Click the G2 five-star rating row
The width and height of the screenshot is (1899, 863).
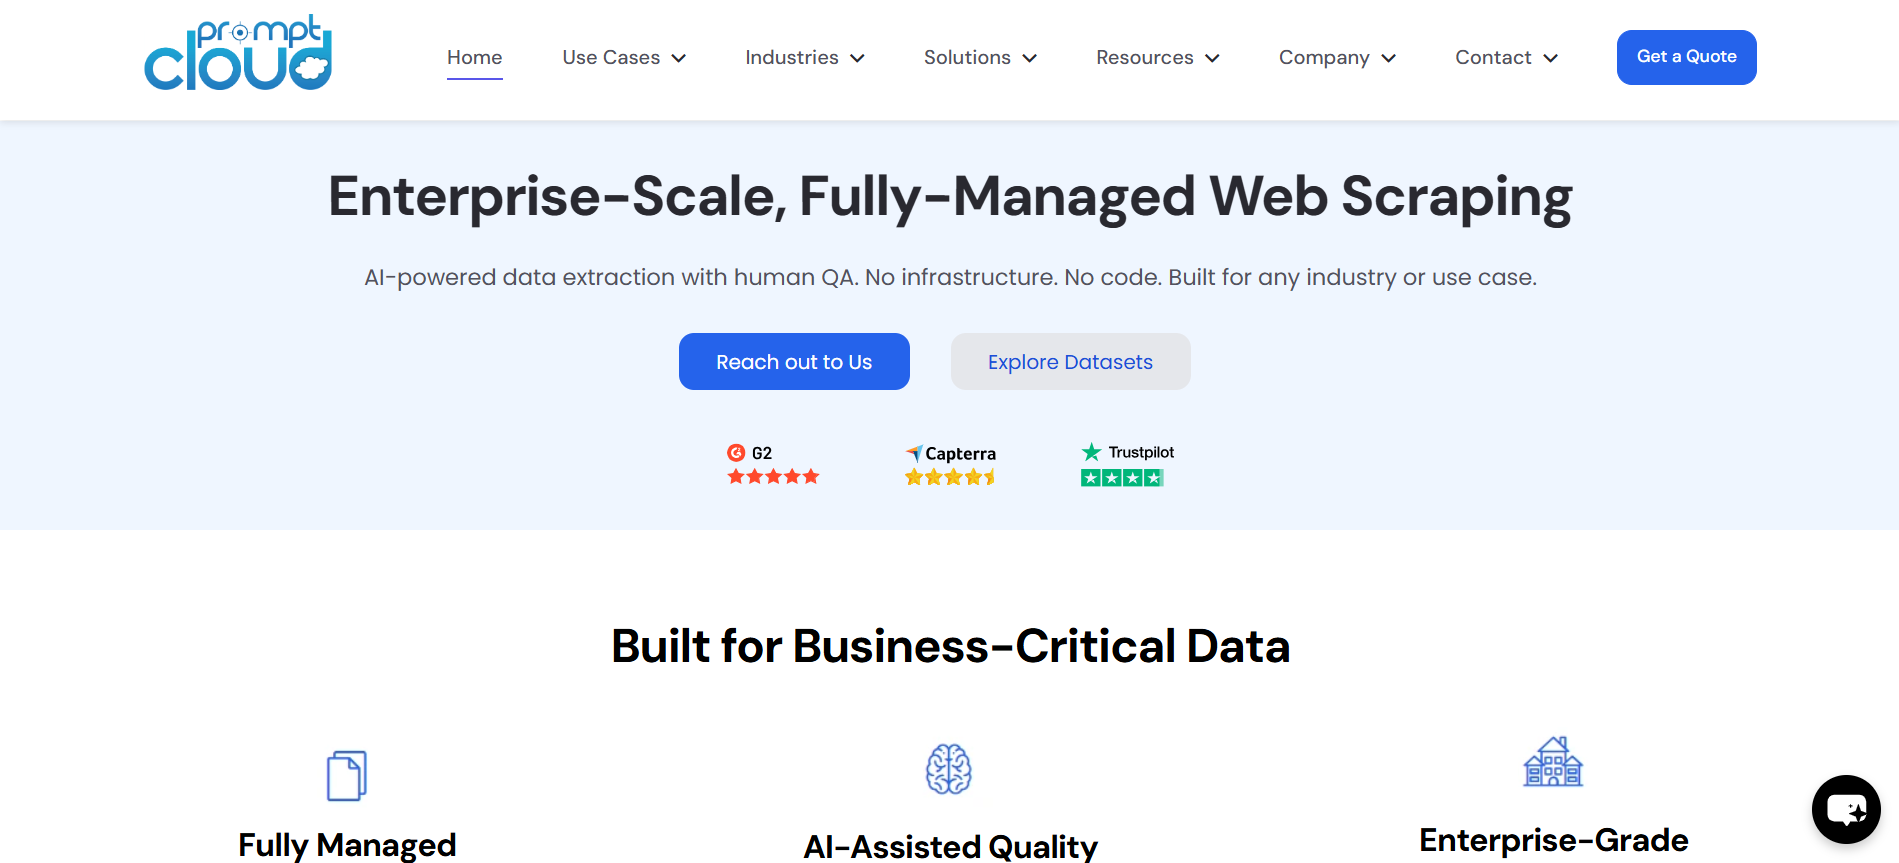(x=773, y=477)
